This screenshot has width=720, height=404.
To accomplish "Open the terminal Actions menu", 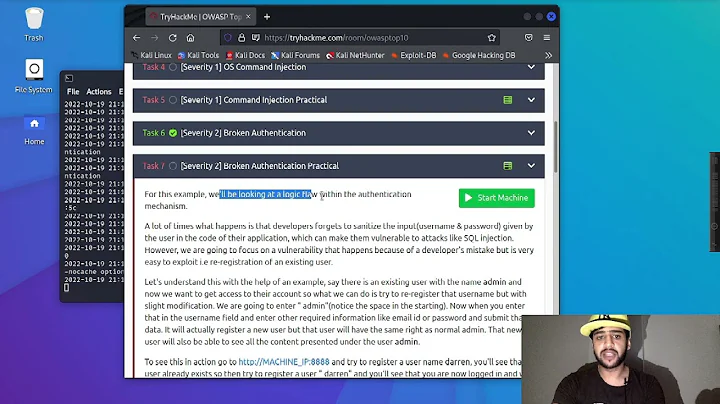I will tap(99, 92).
